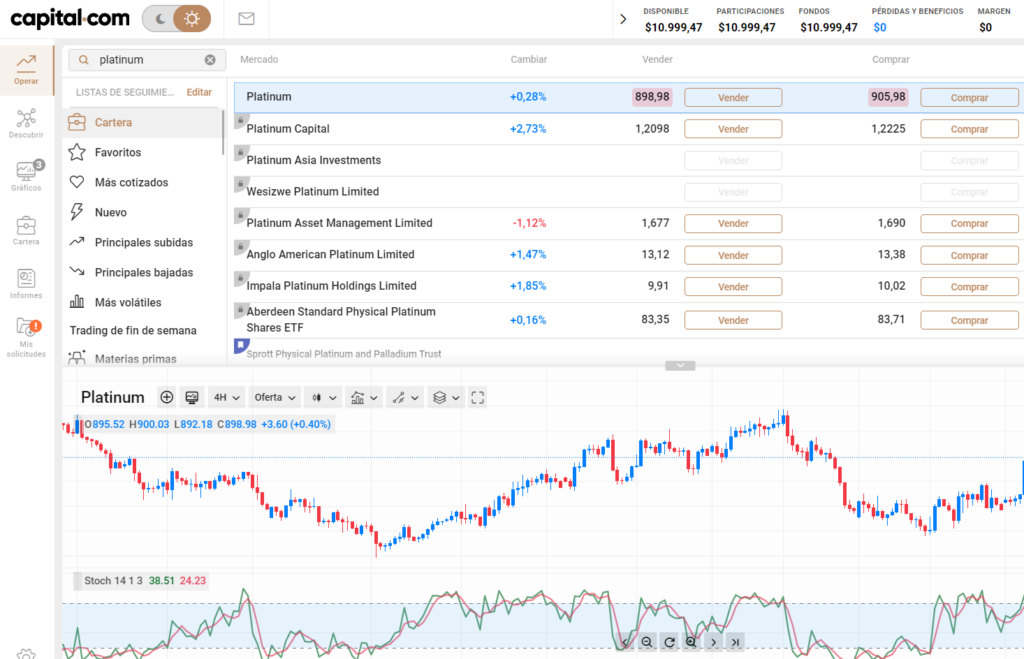Sort by the Cambiar column header

[x=528, y=59]
